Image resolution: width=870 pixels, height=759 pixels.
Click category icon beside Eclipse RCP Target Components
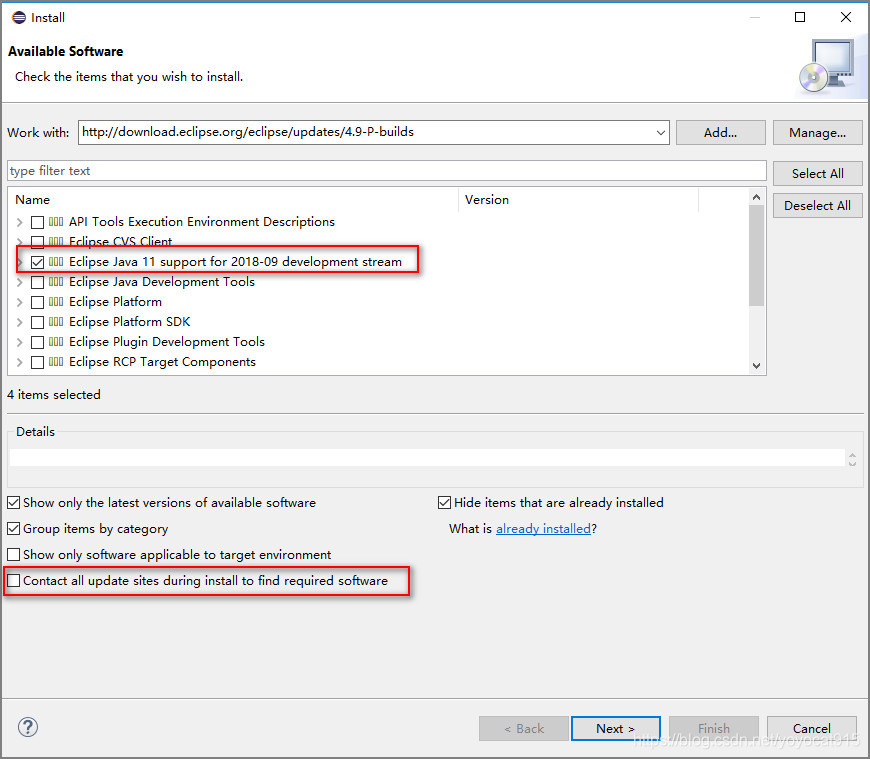pyautogui.click(x=56, y=362)
